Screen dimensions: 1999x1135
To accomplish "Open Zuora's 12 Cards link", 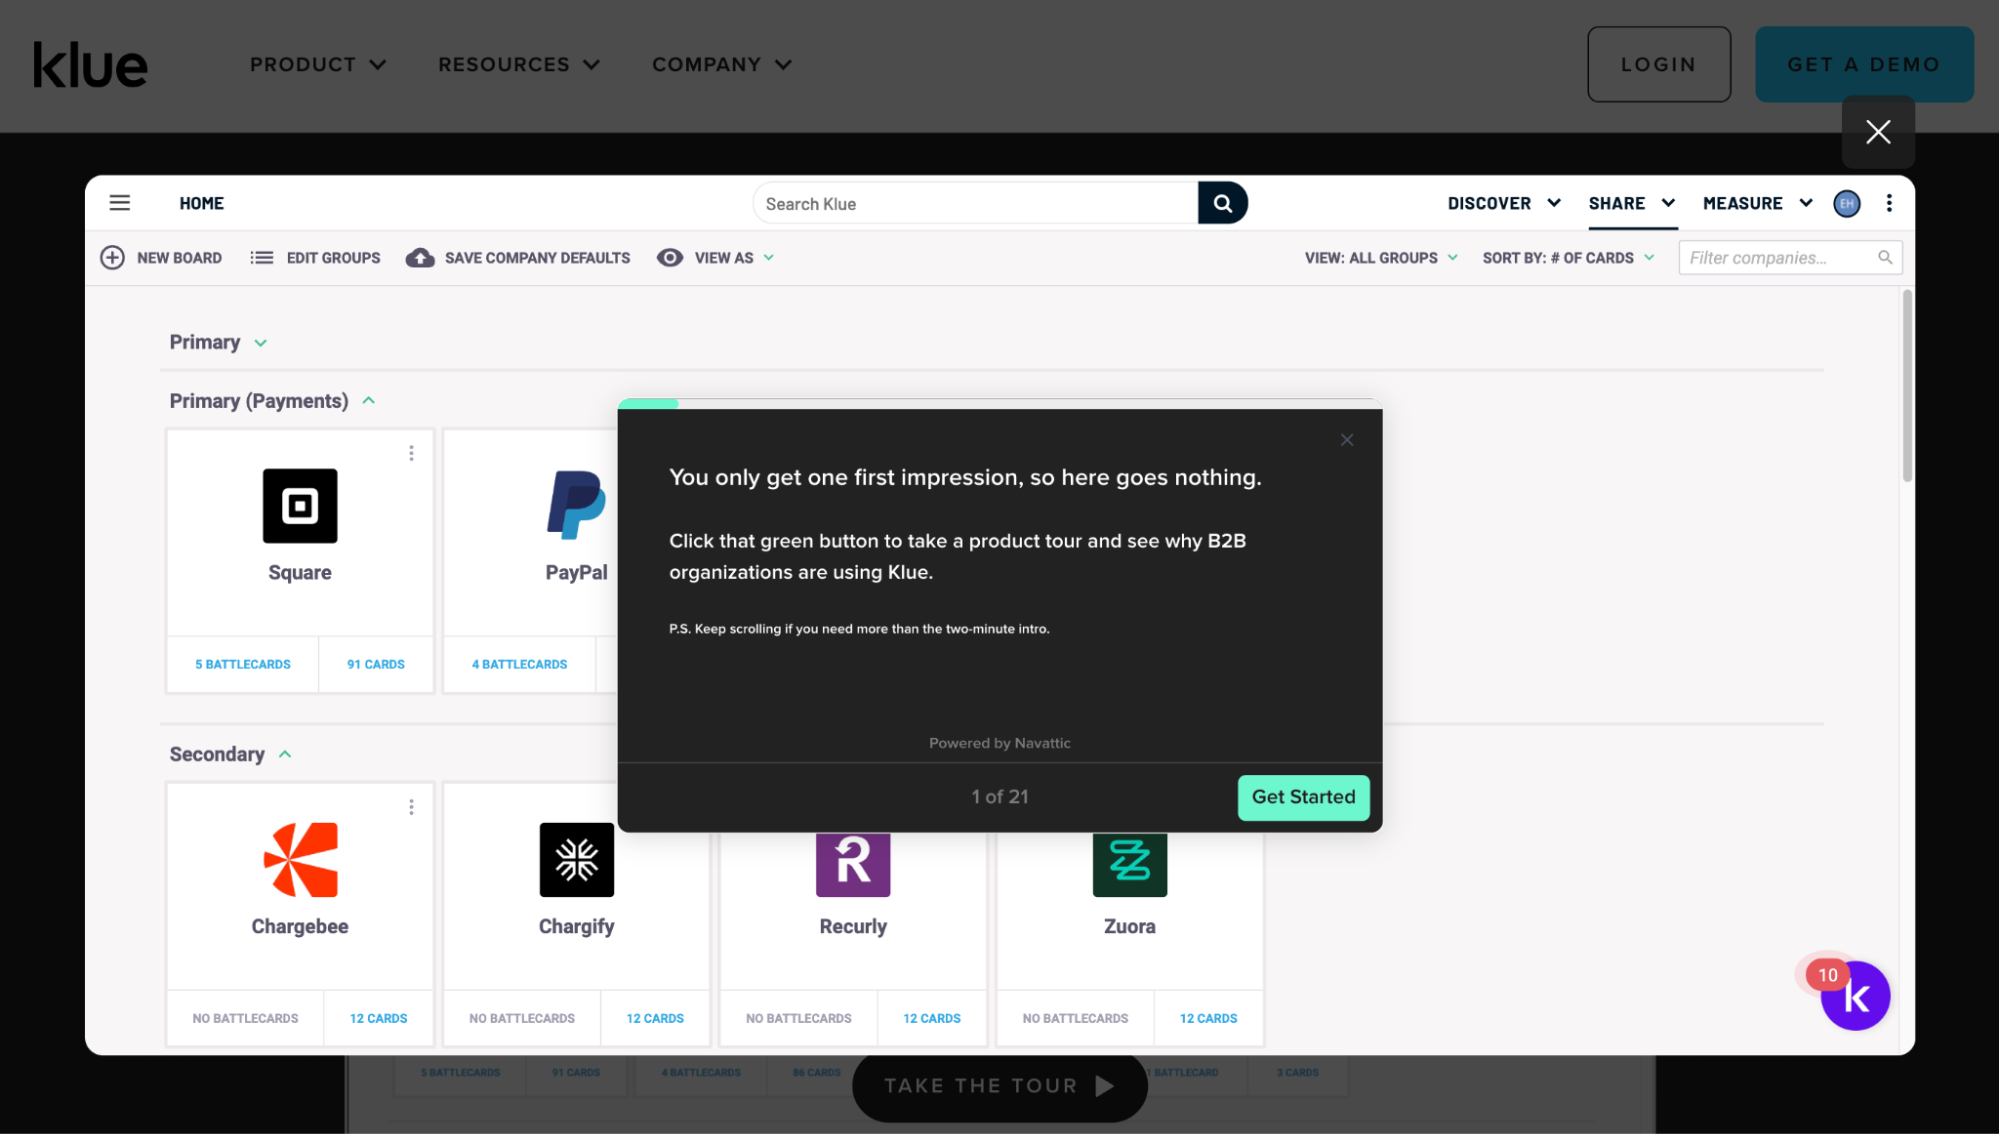I will pyautogui.click(x=1208, y=1018).
